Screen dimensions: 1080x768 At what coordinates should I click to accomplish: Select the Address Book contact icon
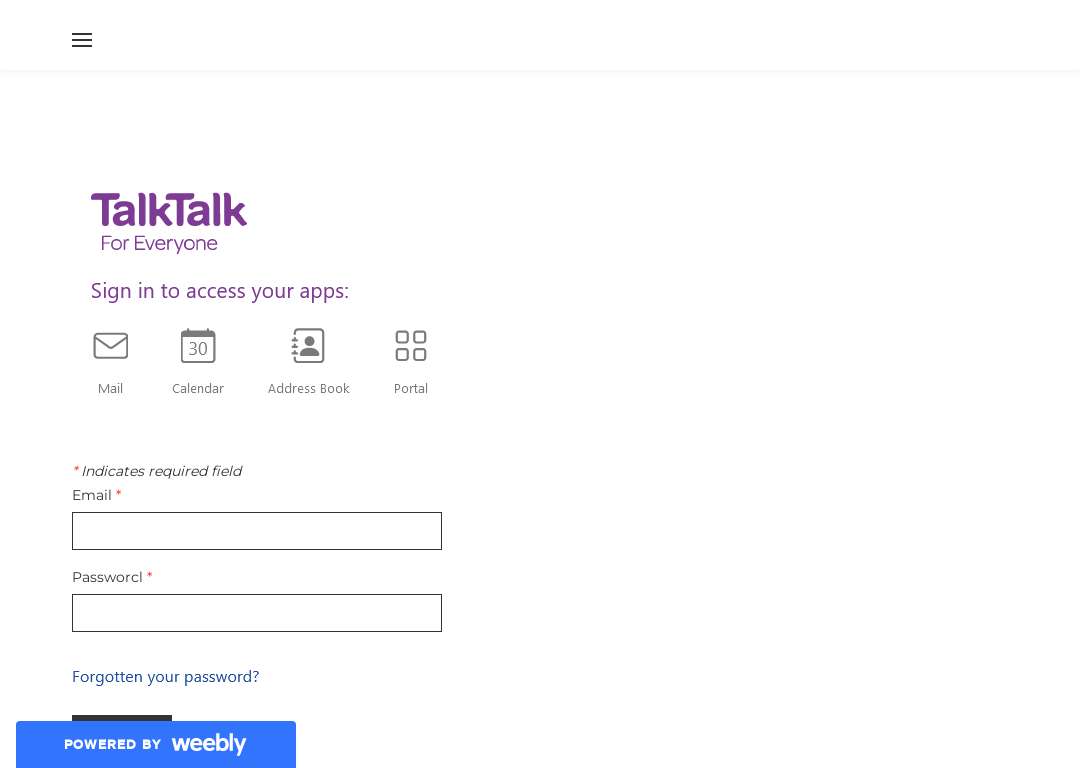[x=308, y=346]
